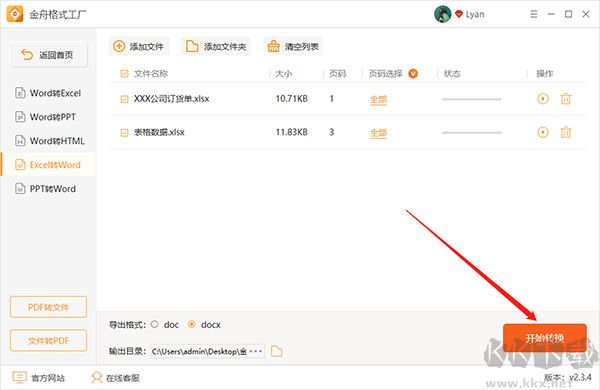Click the version text v2.3.4
600x390 pixels.
(580, 377)
